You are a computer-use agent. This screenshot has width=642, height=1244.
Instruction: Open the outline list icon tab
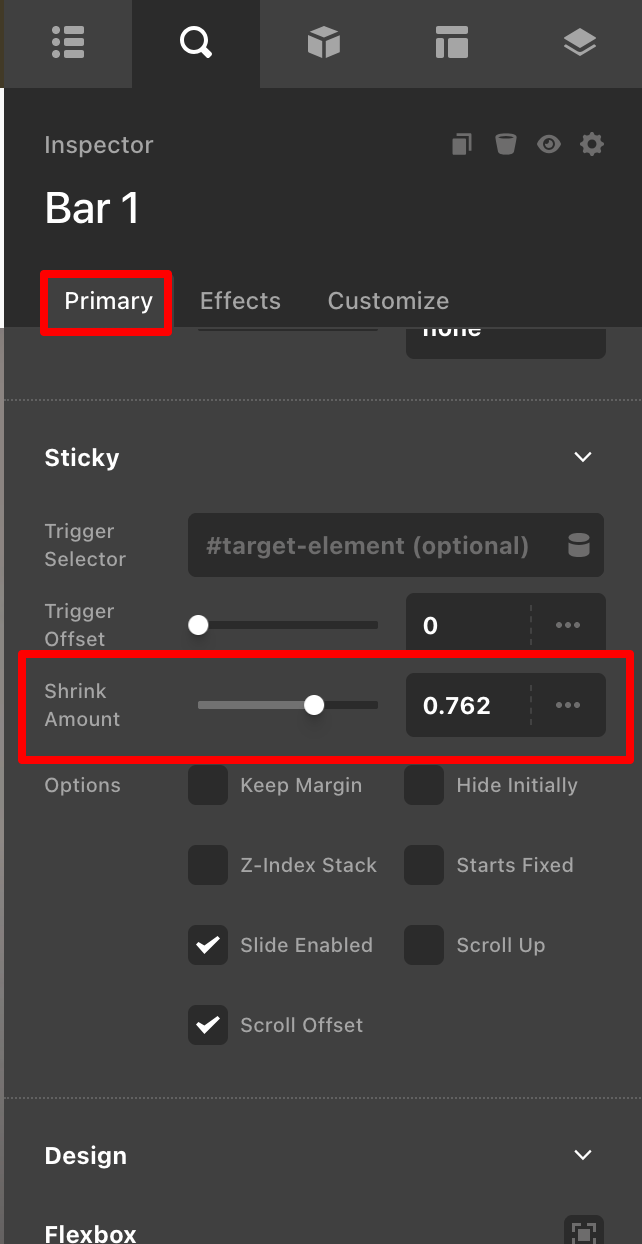(x=68, y=43)
